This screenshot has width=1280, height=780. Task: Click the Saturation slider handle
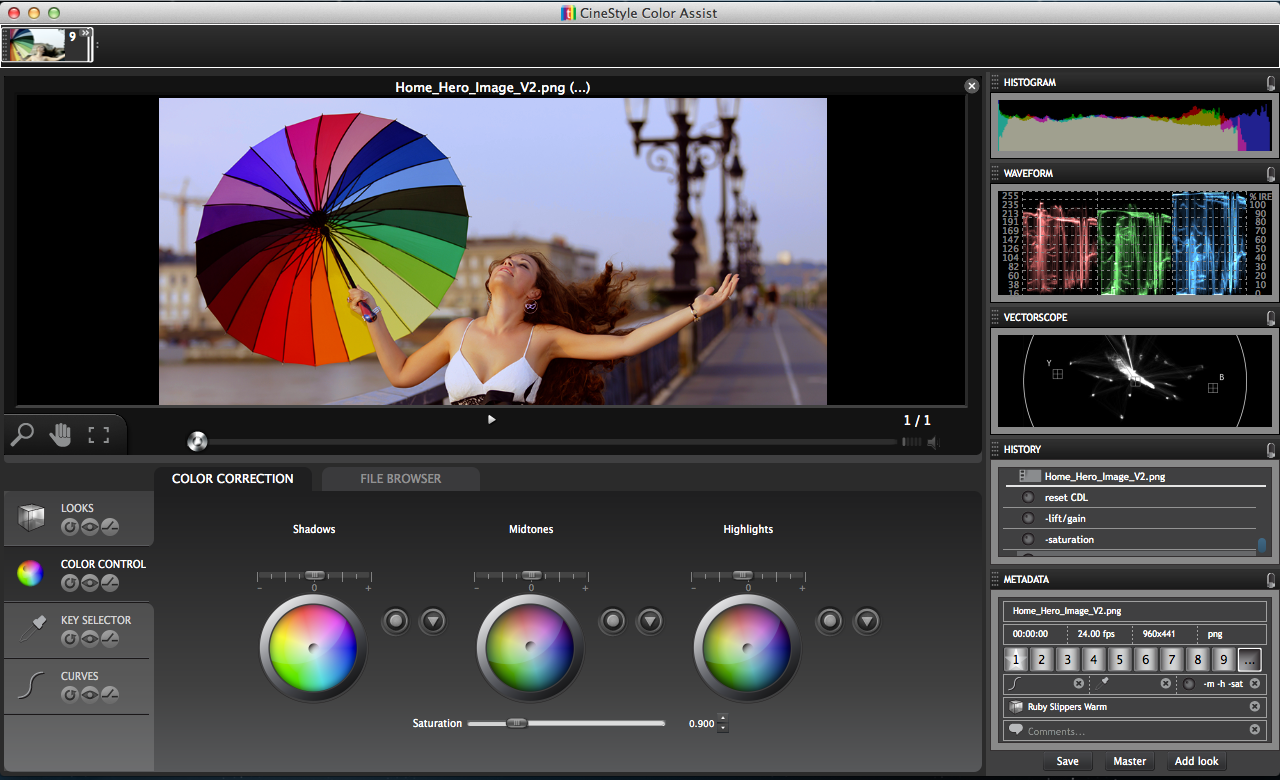[516, 723]
